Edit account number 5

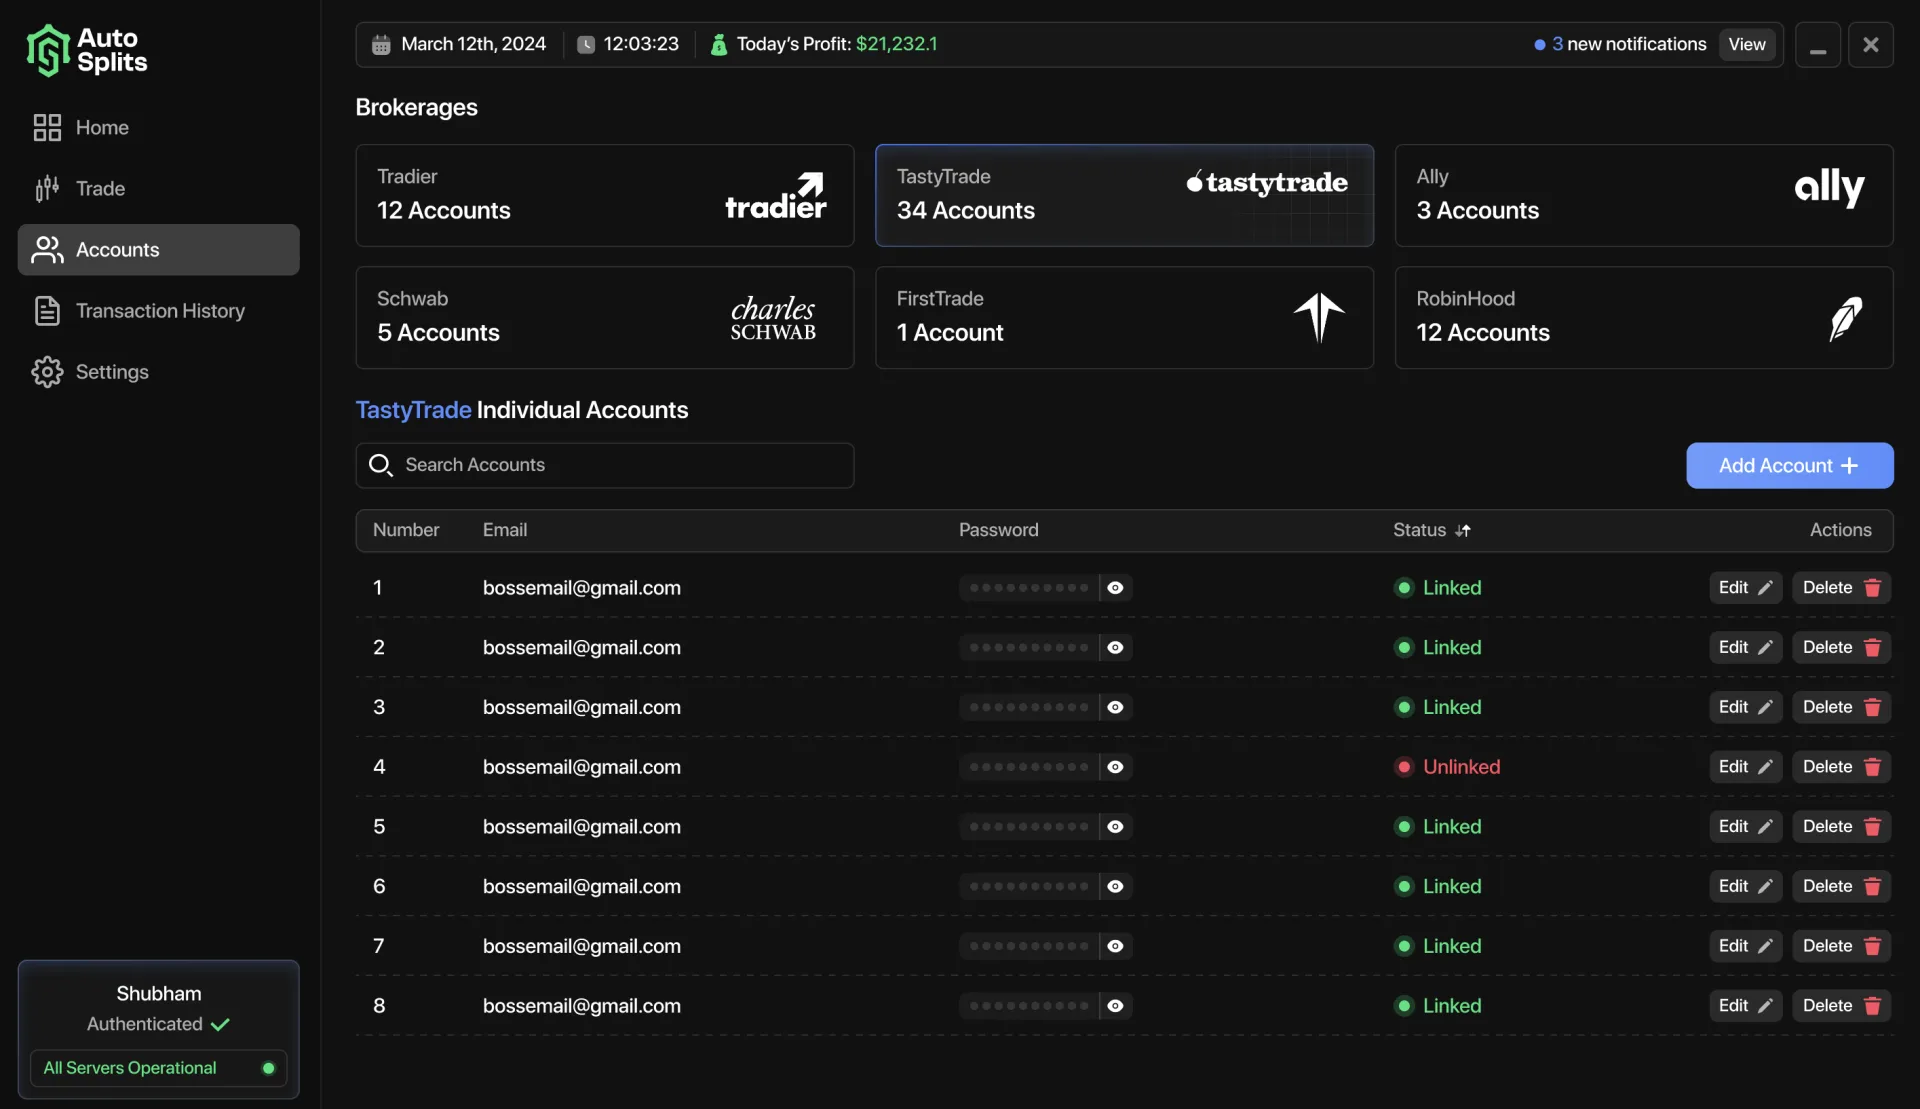[x=1745, y=827]
